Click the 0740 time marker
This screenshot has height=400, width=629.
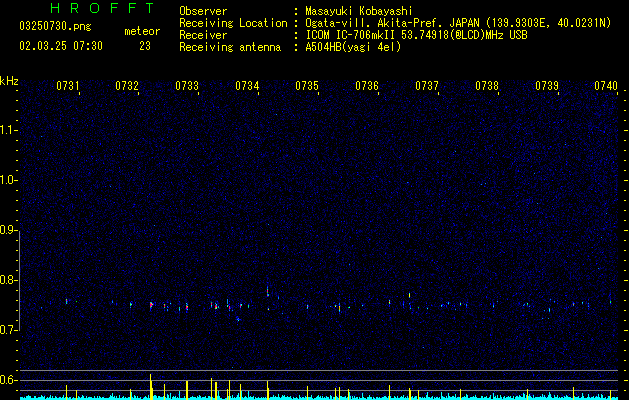tap(606, 86)
